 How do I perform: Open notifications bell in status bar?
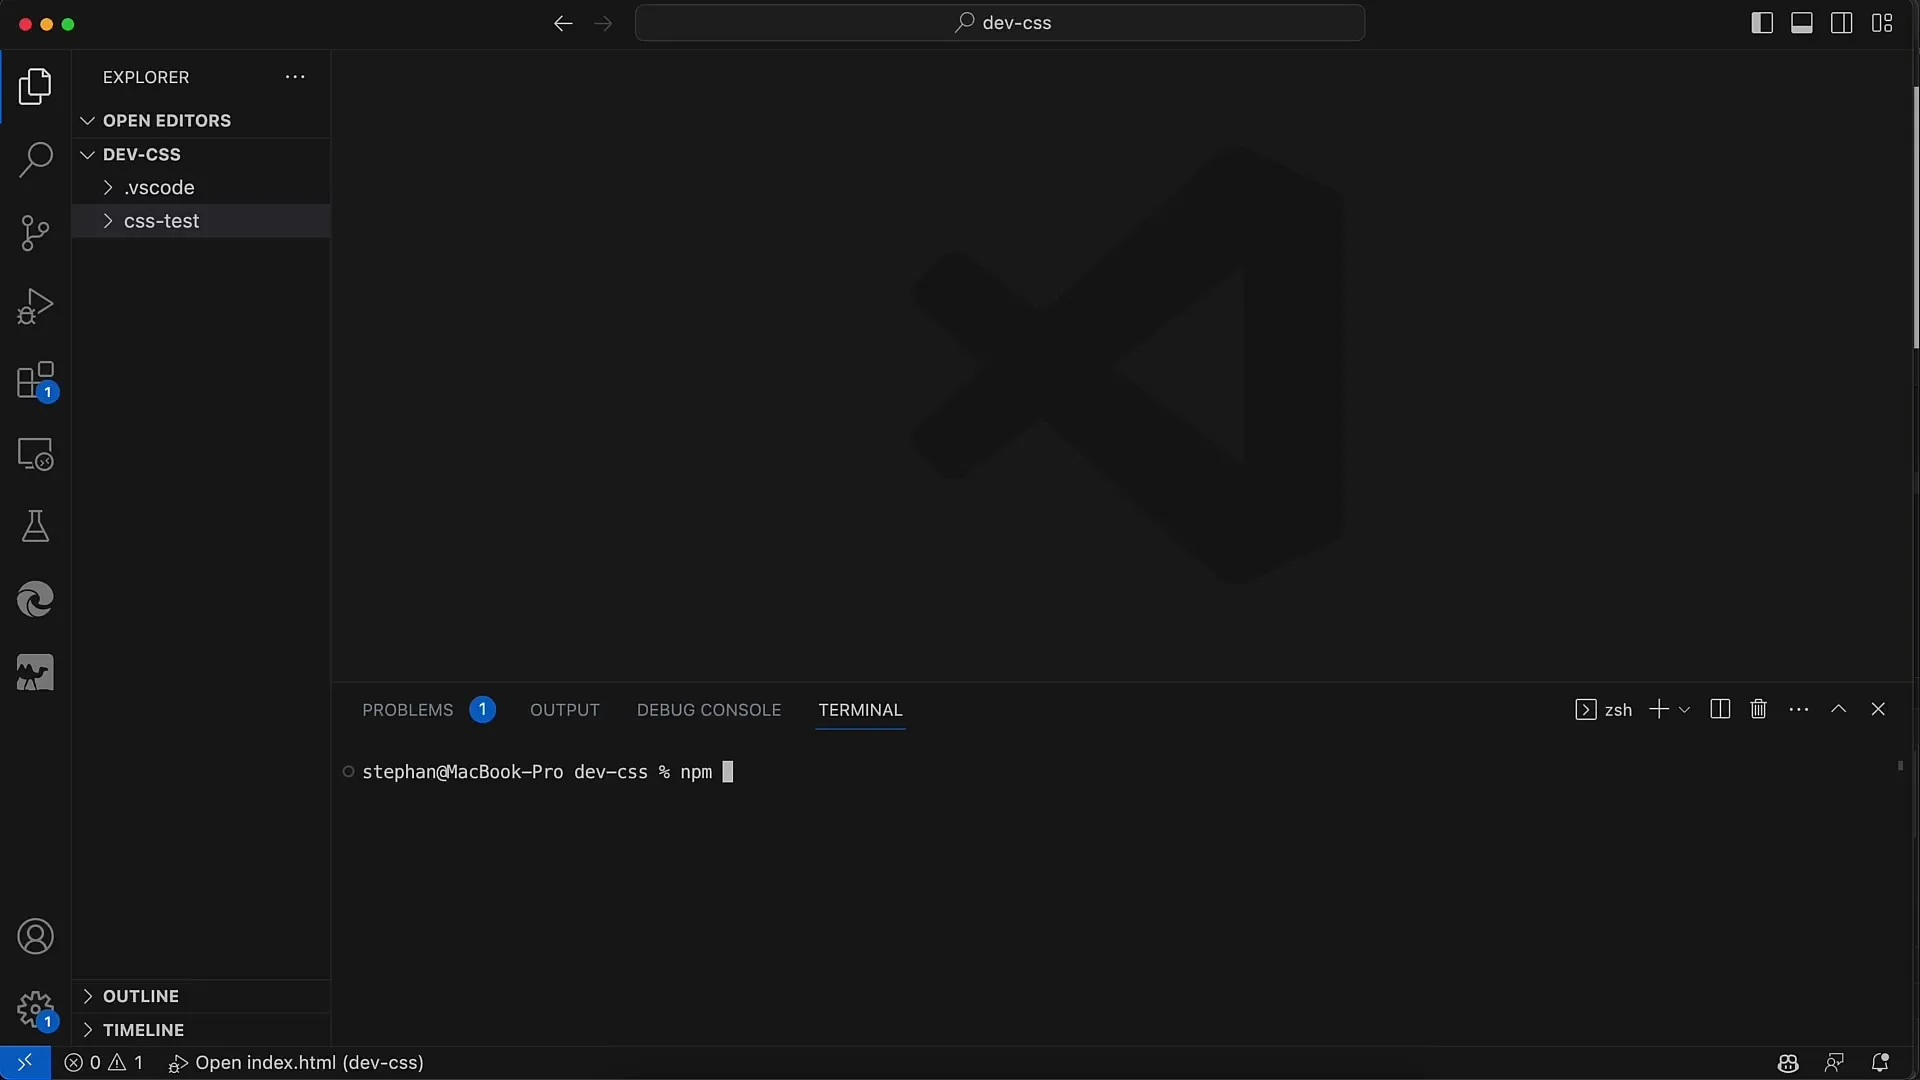(1880, 1063)
